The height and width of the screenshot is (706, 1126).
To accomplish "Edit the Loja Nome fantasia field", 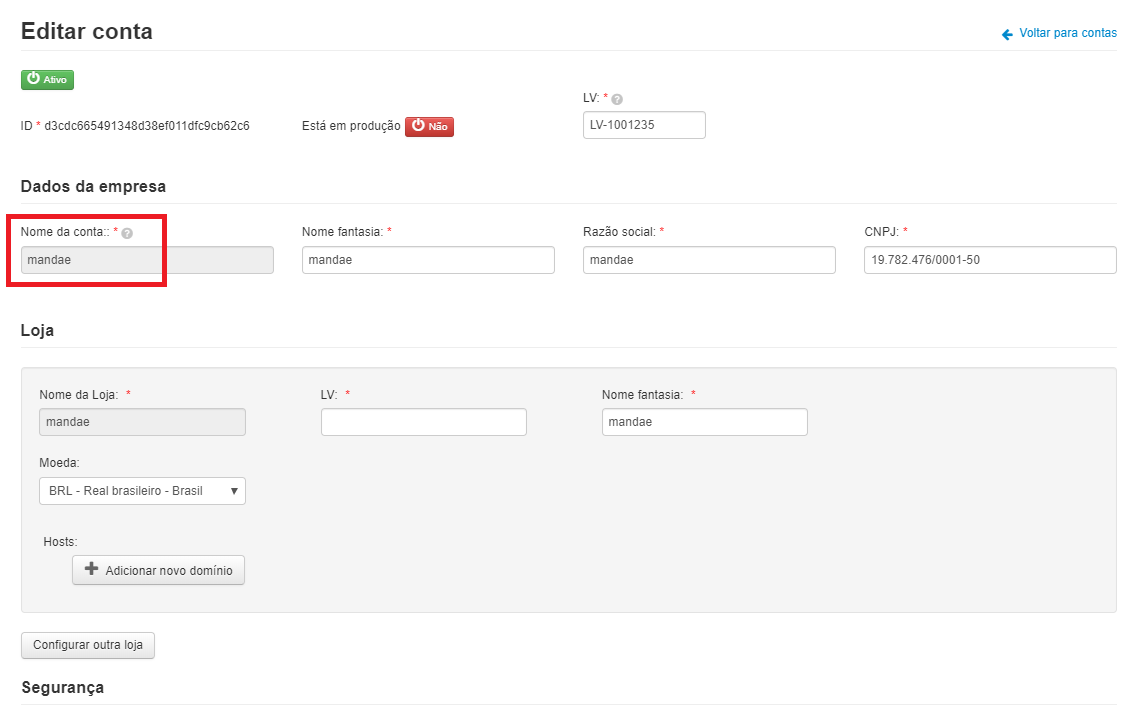I will point(704,422).
